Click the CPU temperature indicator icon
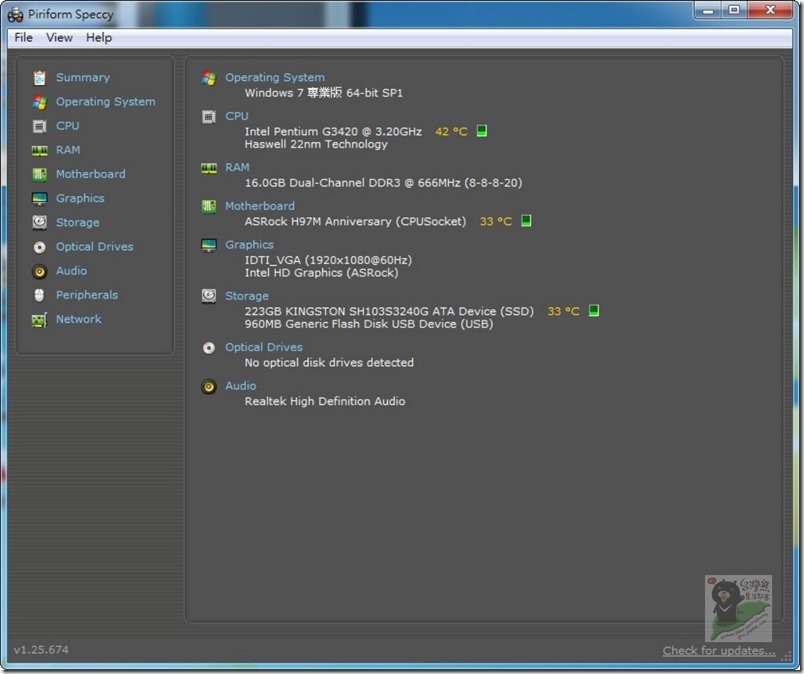Viewport: 804px width, 674px height. tap(481, 131)
